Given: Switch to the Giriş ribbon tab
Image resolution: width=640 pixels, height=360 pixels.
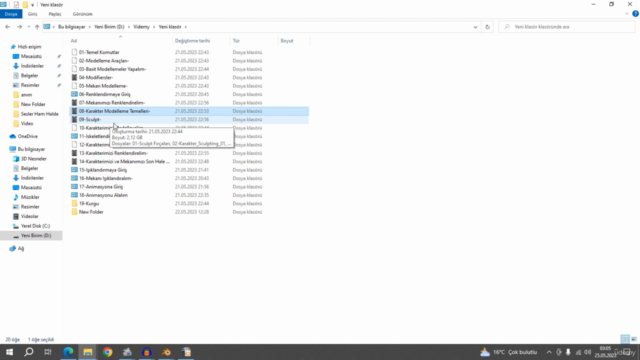Looking at the screenshot, I should [32, 14].
